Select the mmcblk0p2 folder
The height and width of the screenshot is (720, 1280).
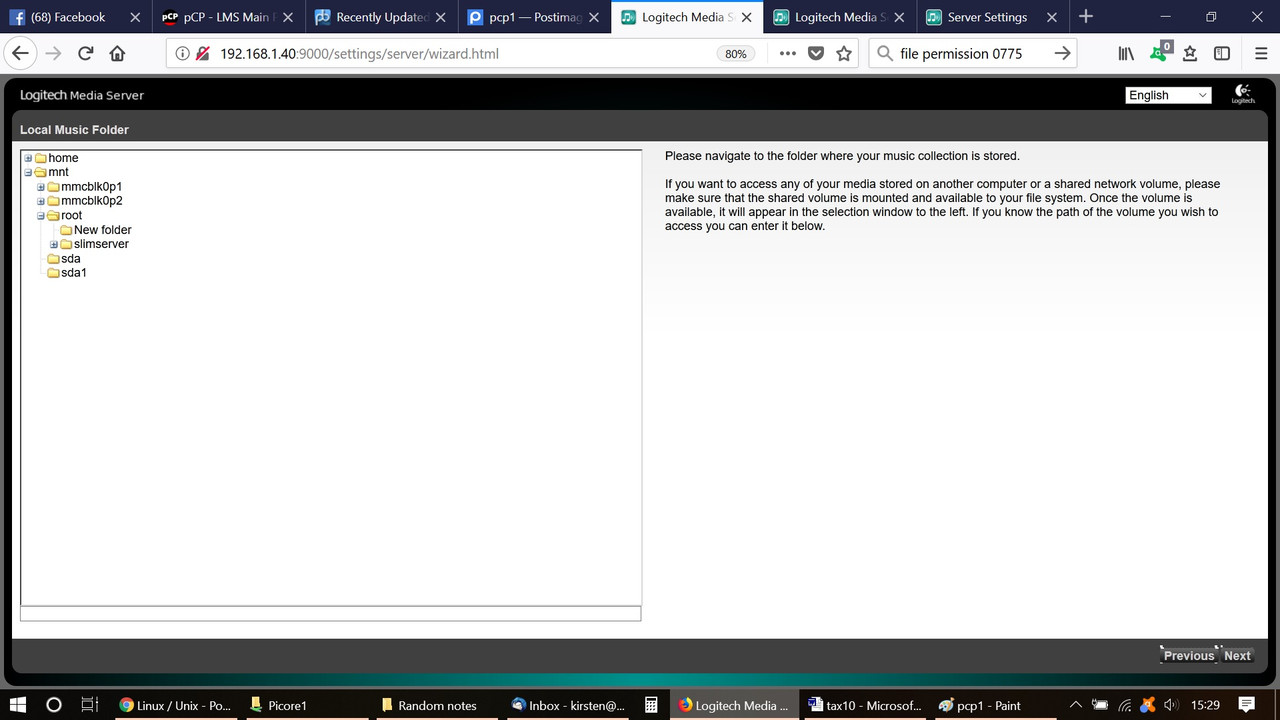click(x=92, y=201)
